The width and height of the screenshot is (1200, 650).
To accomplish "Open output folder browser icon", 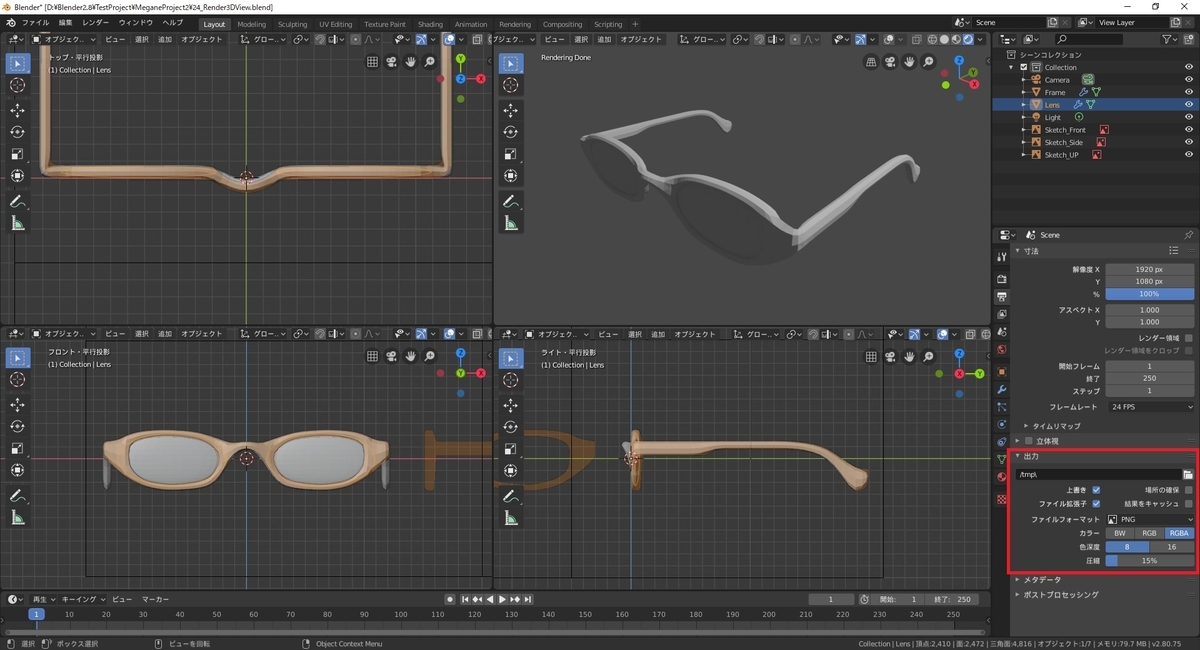I will [x=1188, y=474].
